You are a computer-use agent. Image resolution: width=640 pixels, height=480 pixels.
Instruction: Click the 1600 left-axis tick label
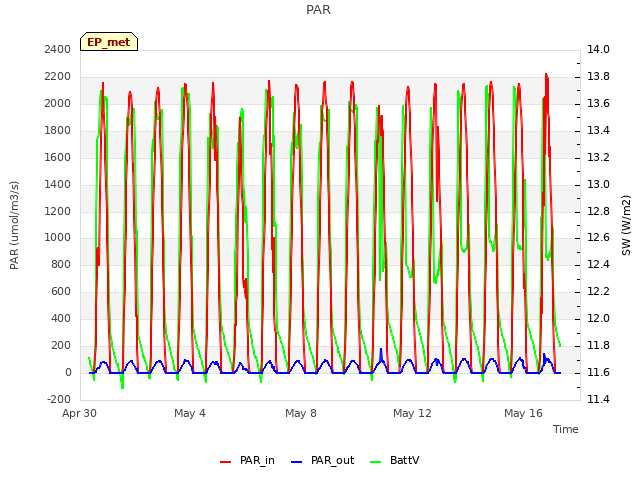58,157
